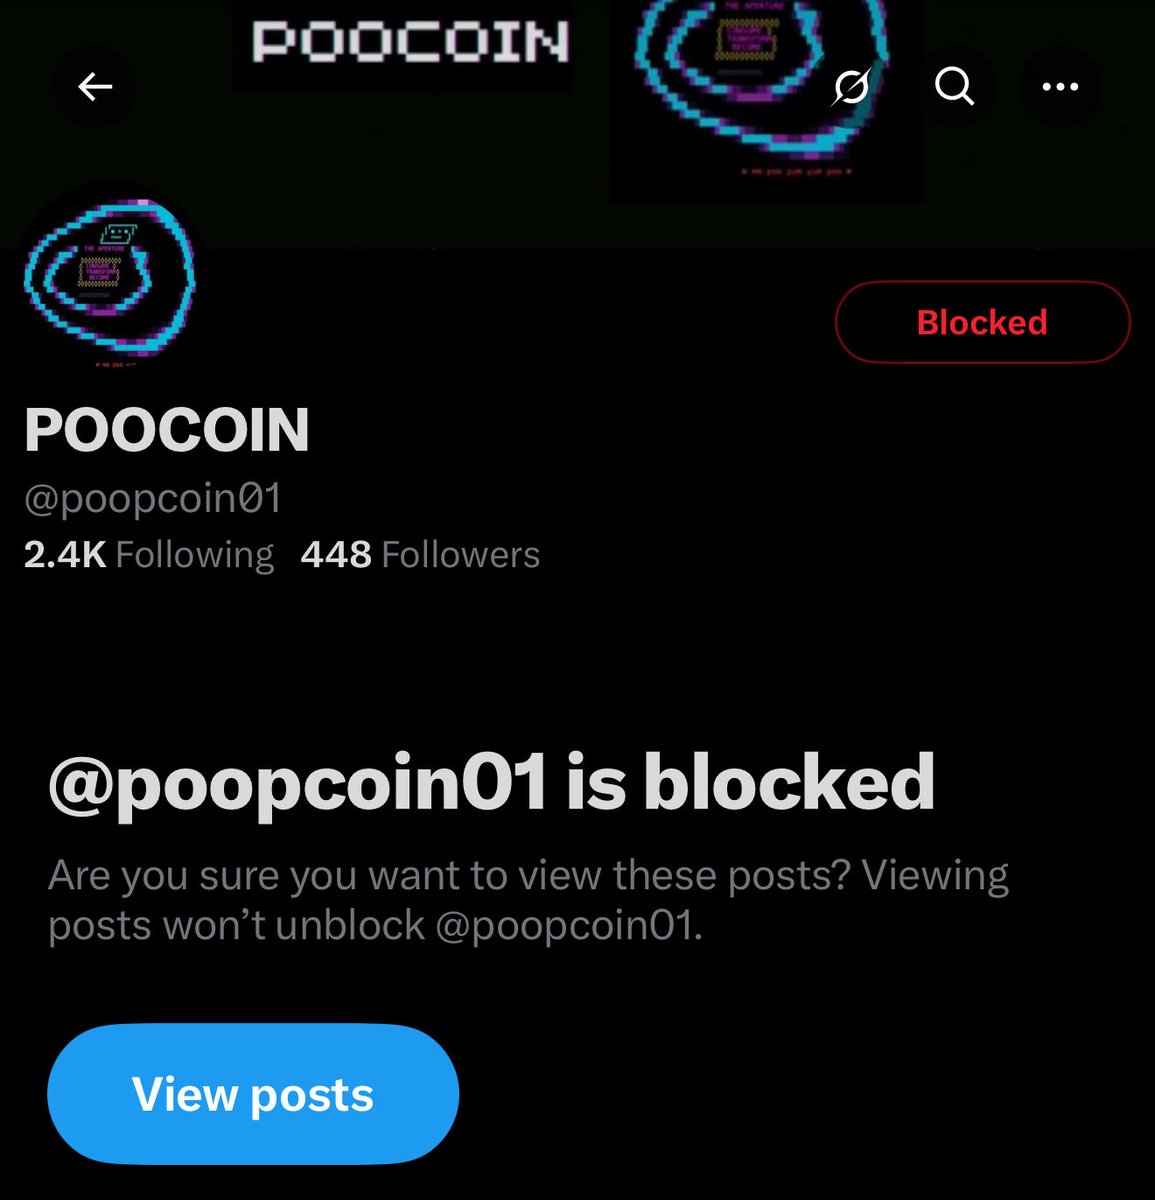The image size is (1155, 1200).
Task: Open the Followers list label
Action: (x=461, y=555)
